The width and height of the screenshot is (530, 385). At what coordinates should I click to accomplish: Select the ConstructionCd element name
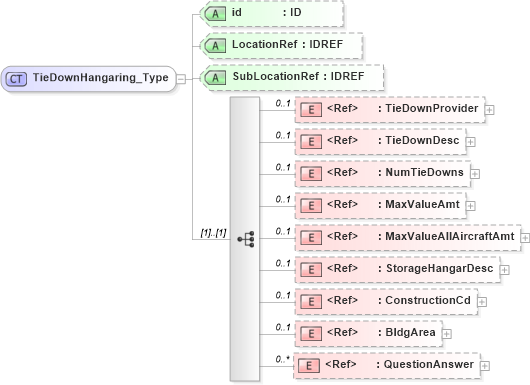tap(428, 300)
